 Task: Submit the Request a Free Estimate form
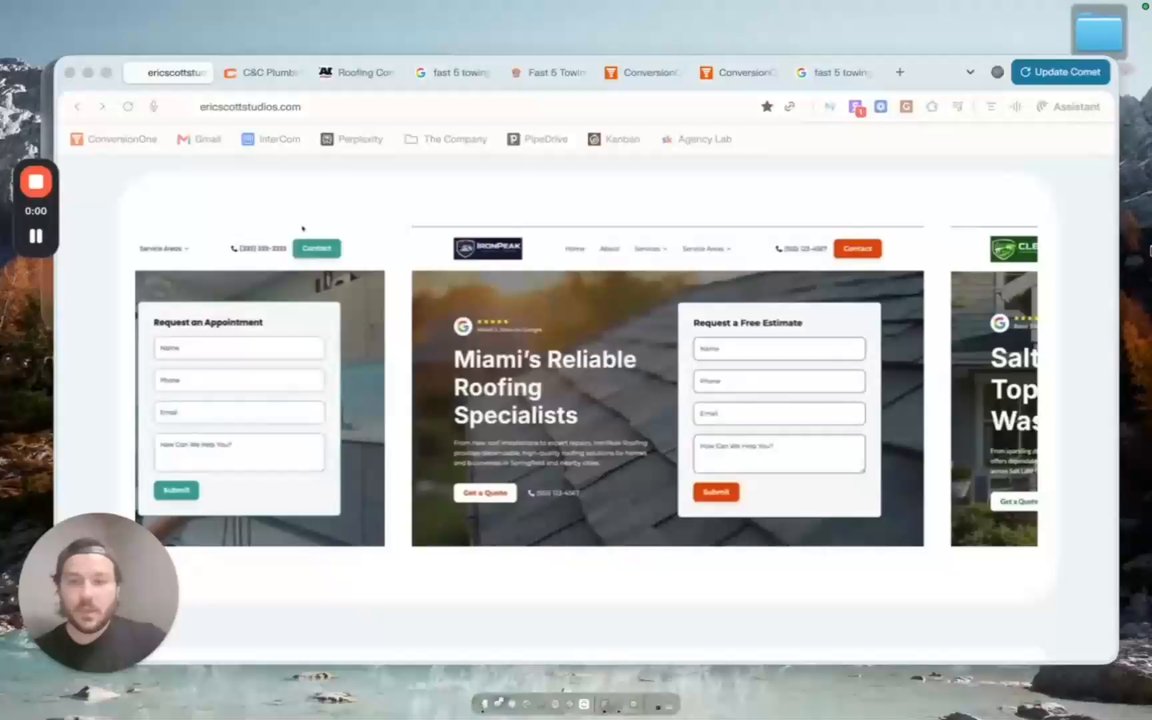click(x=716, y=492)
